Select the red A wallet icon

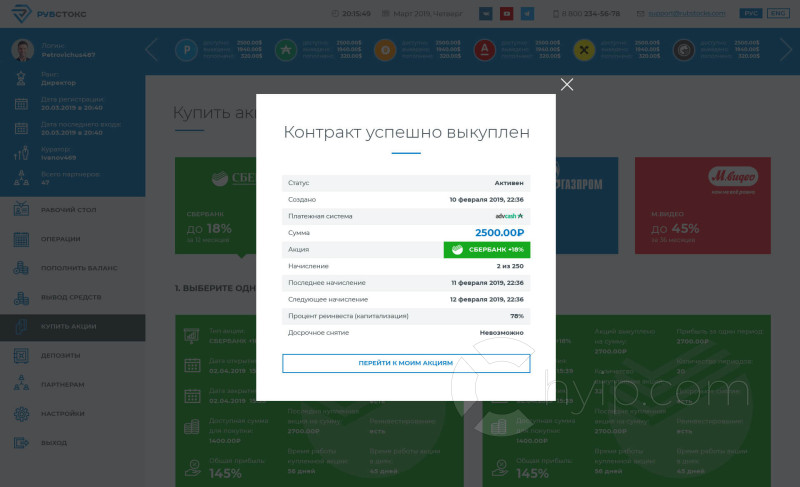[485, 50]
